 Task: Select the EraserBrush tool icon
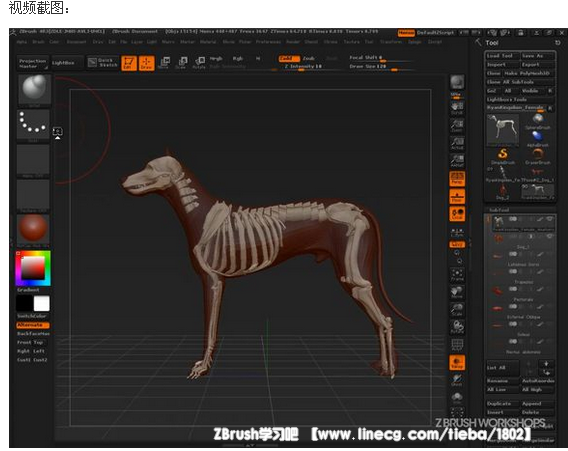[538, 156]
